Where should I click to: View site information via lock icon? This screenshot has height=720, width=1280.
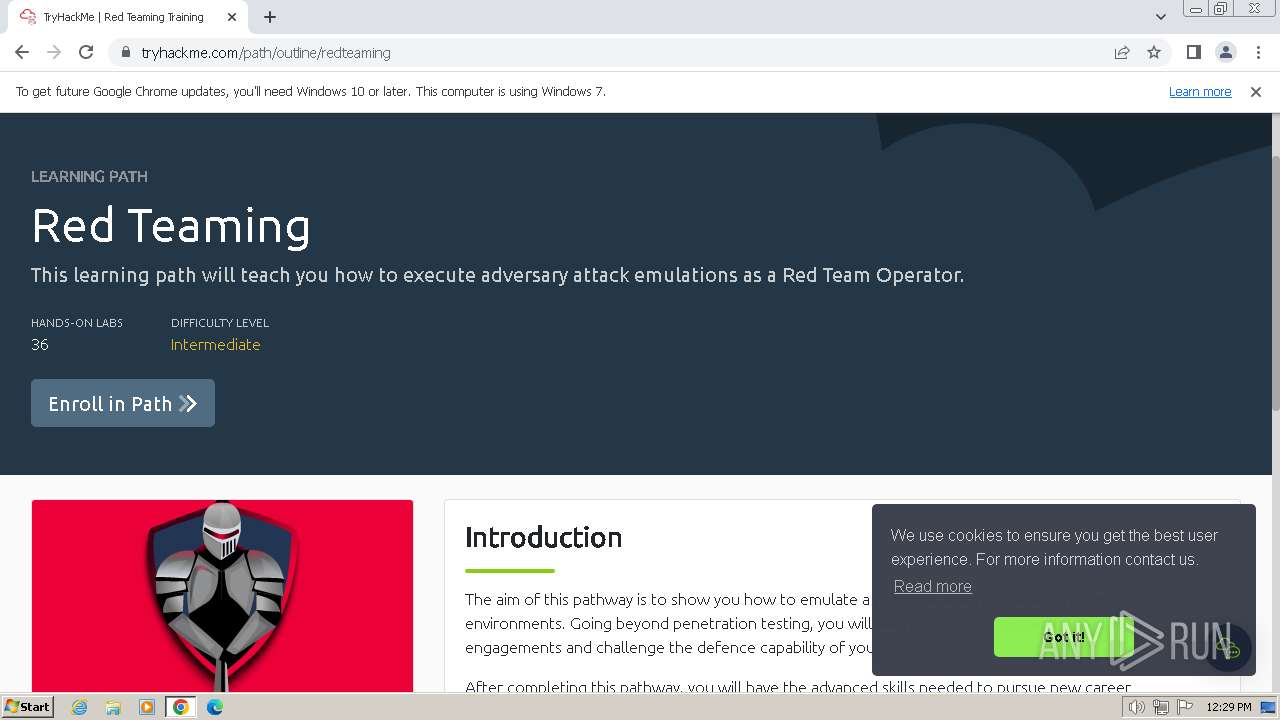125,52
